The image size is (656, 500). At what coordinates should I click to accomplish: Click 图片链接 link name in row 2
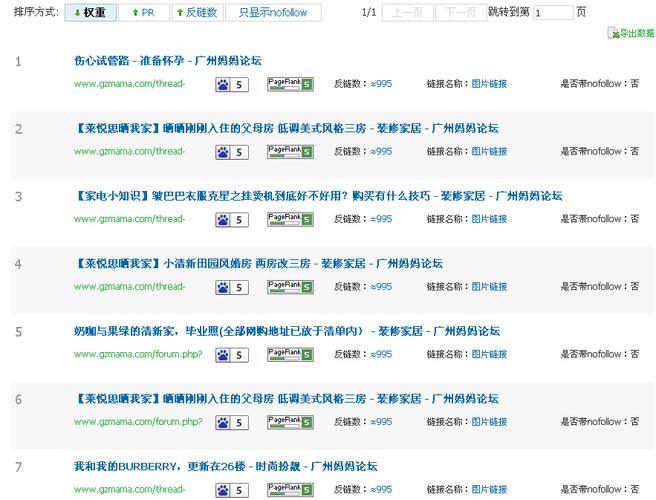(x=489, y=151)
